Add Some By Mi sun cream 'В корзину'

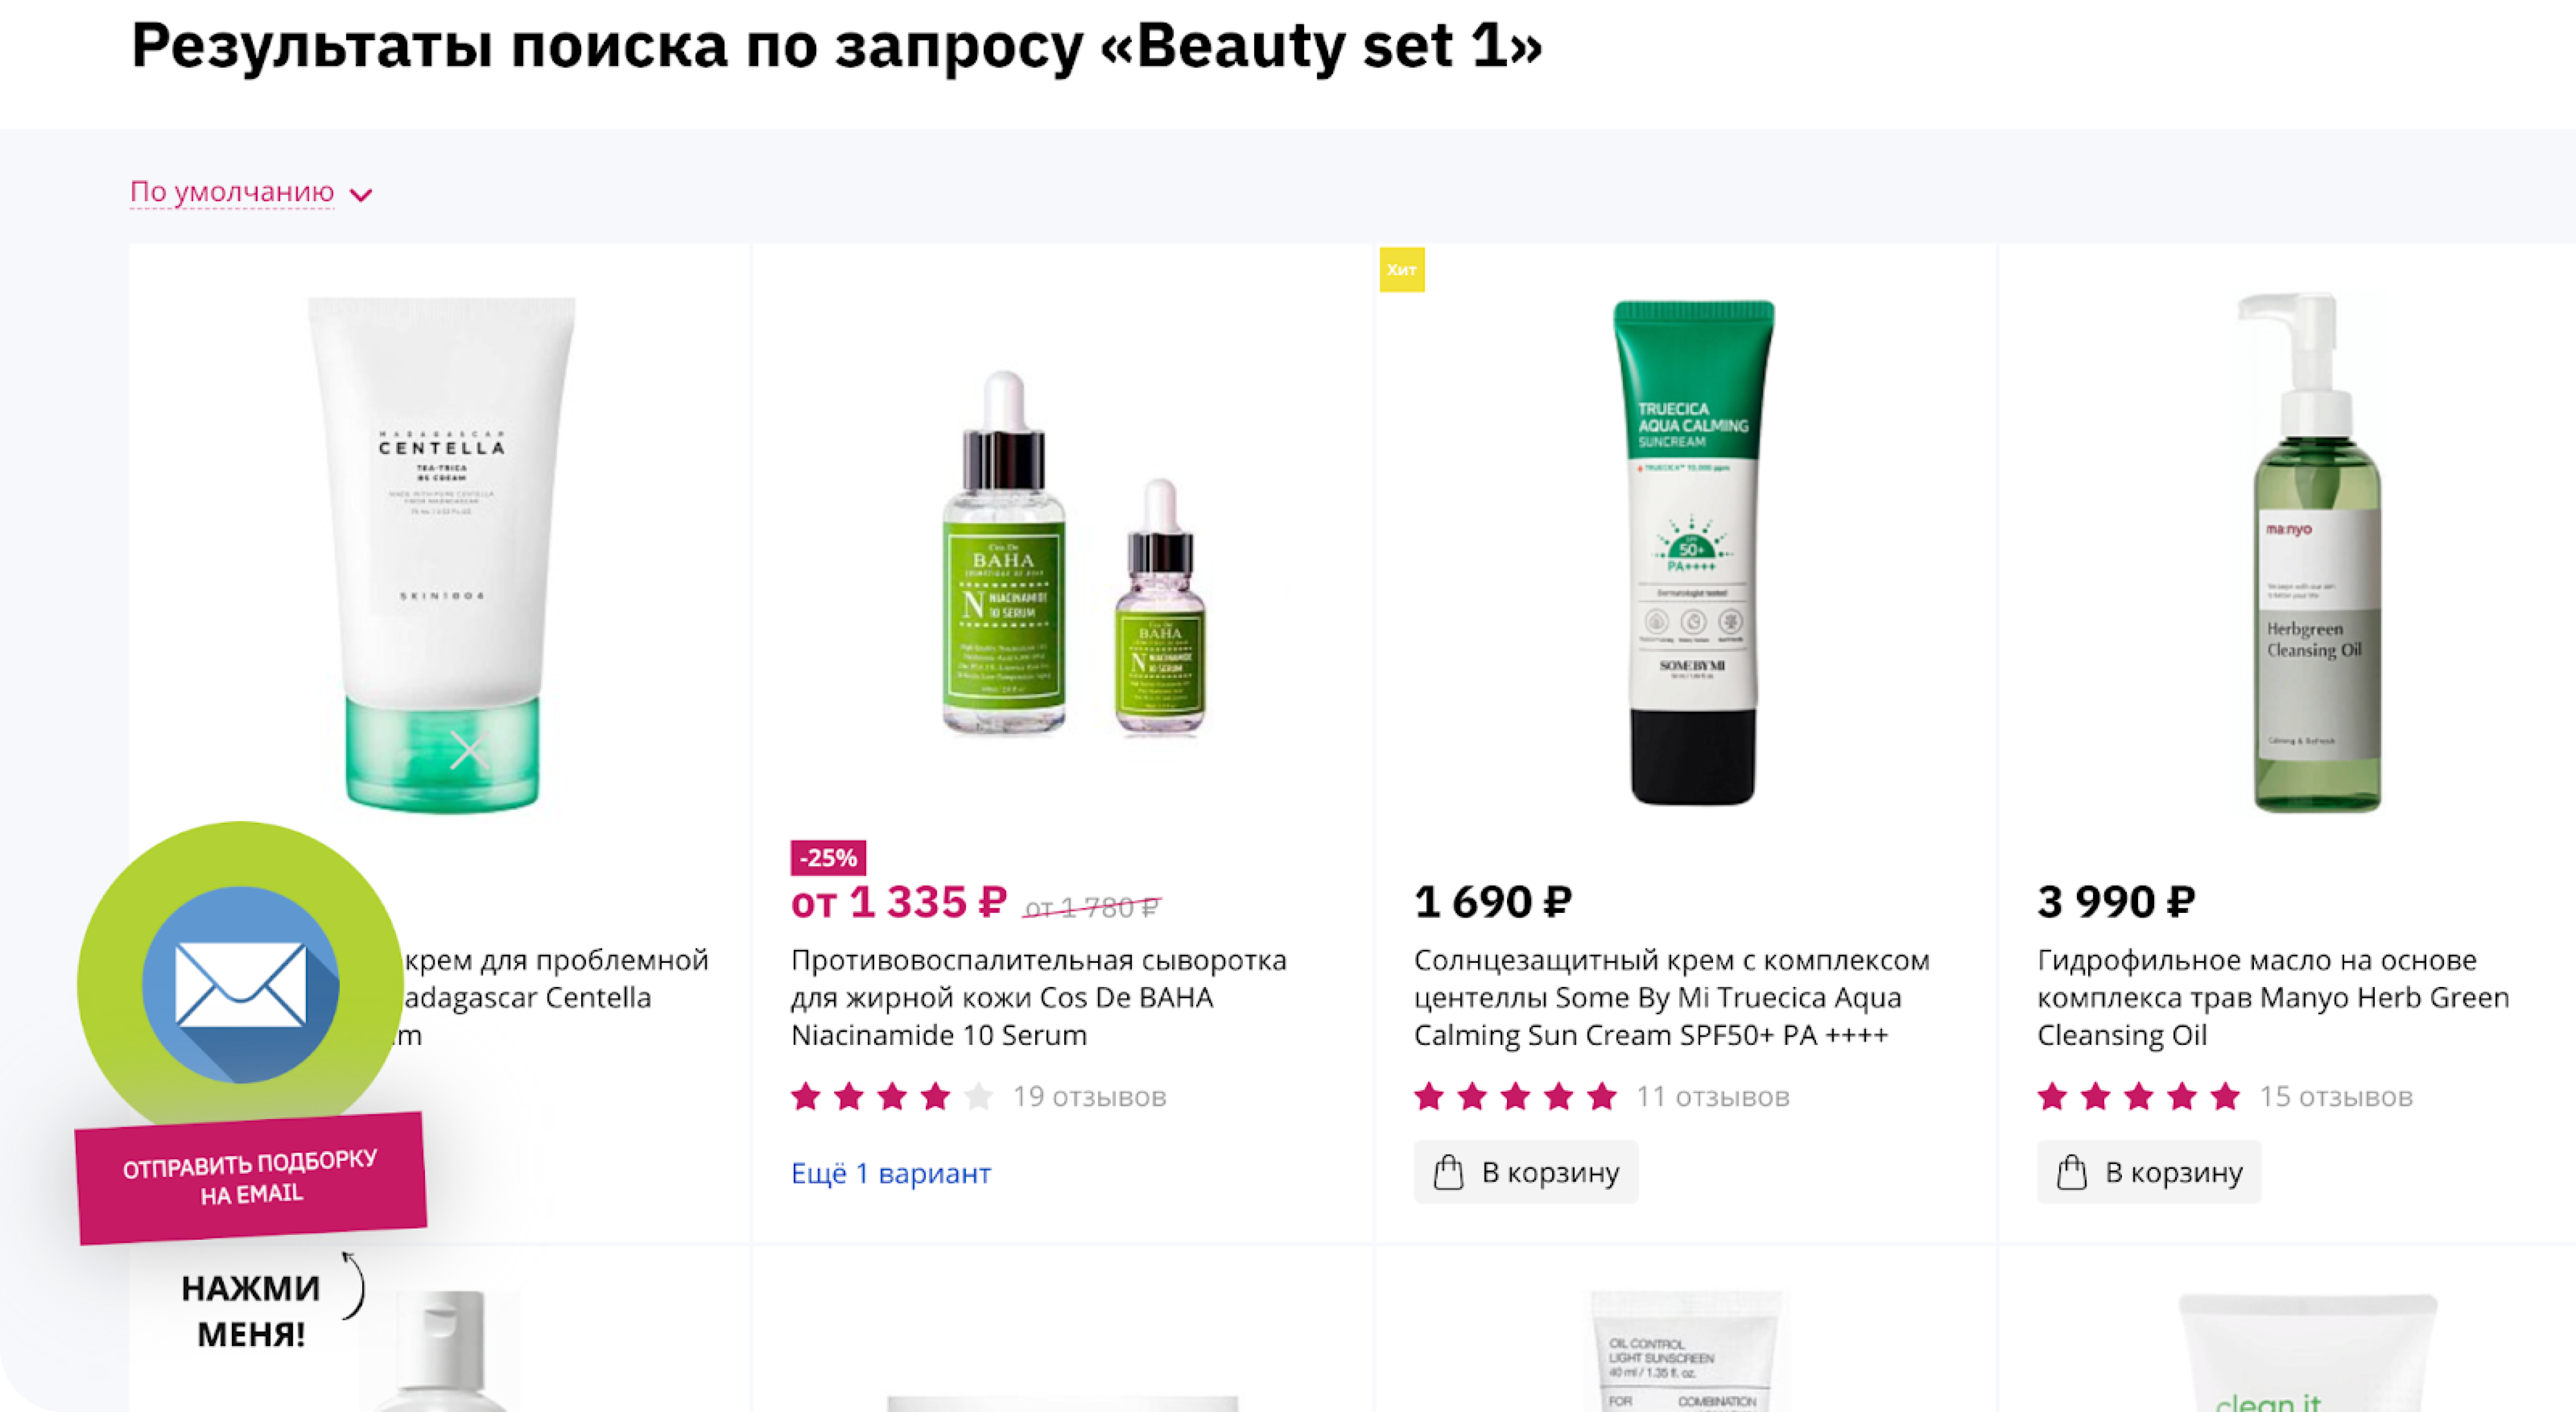click(1526, 1172)
